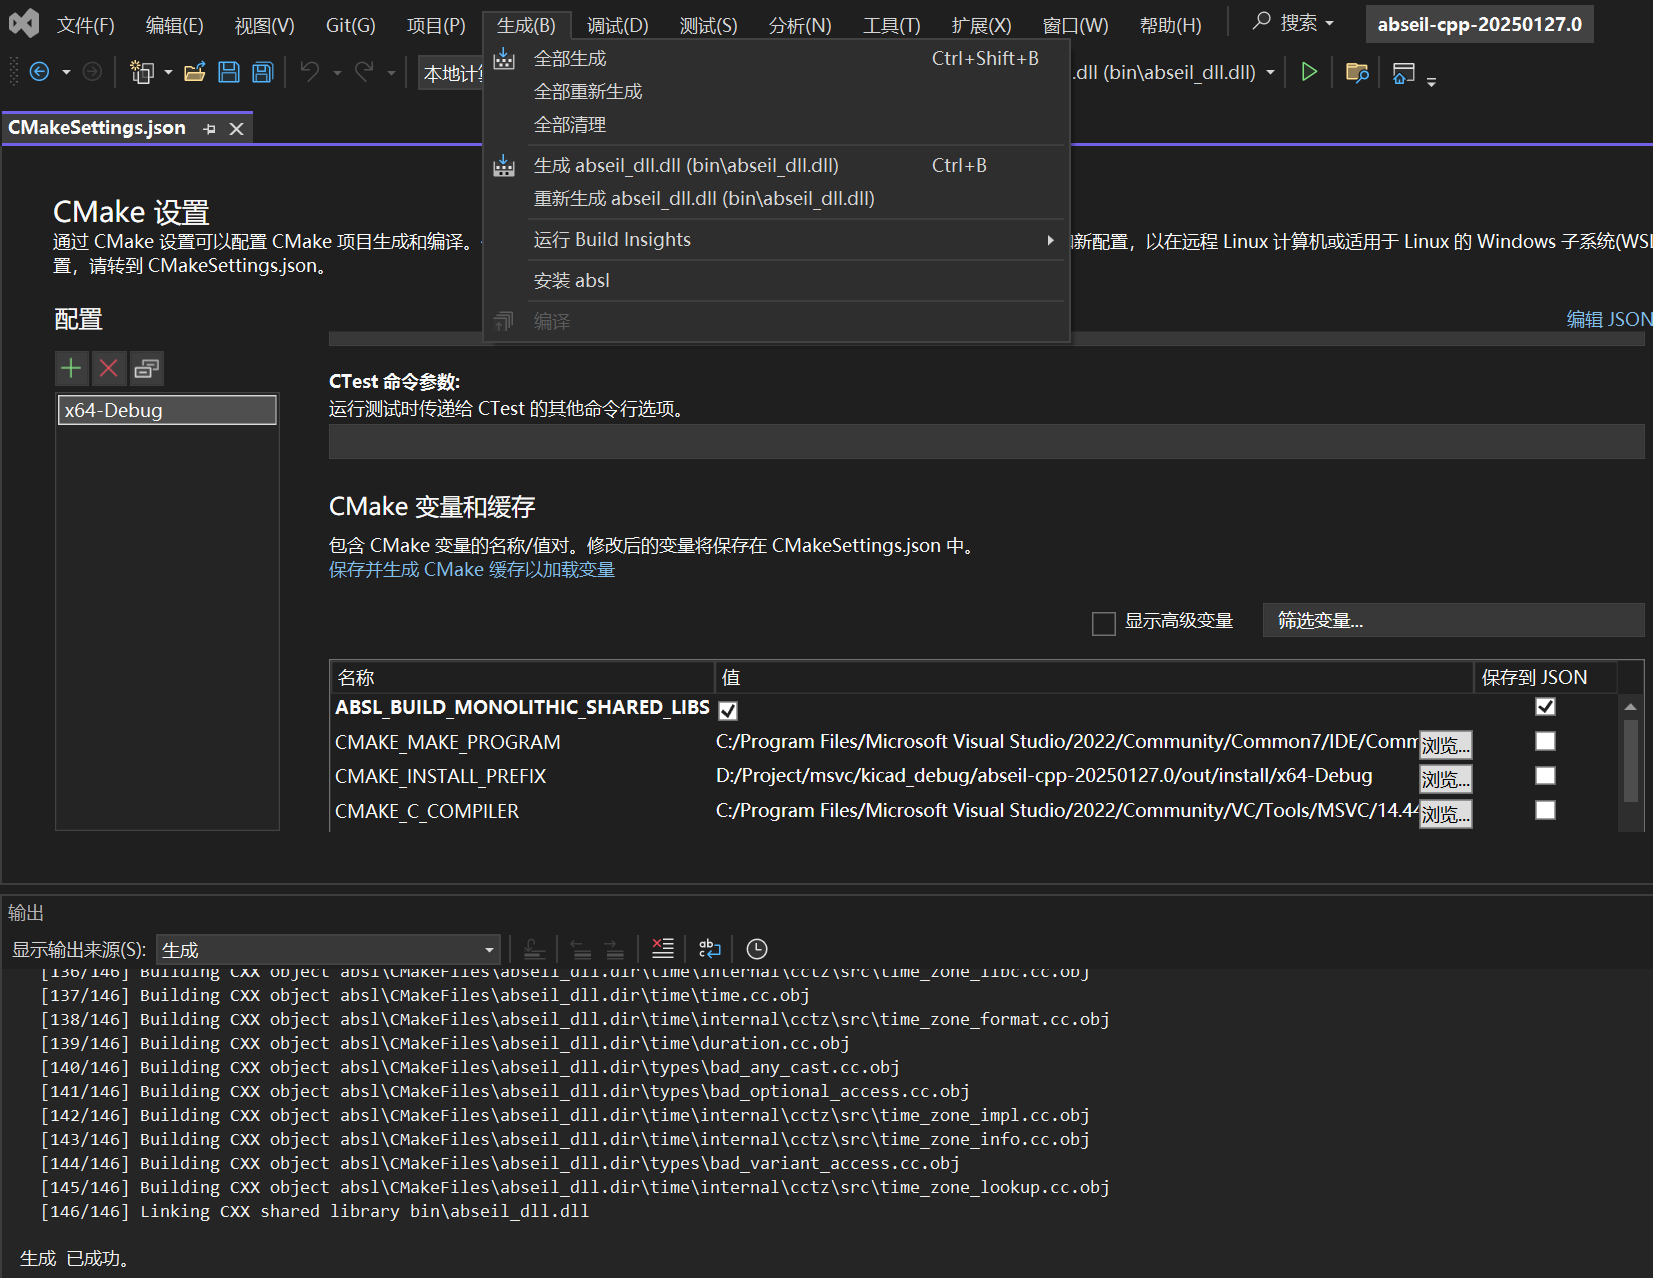Viewport: 1653px width, 1278px height.
Task: Click the clock timestamp icon in Output
Action: point(757,949)
